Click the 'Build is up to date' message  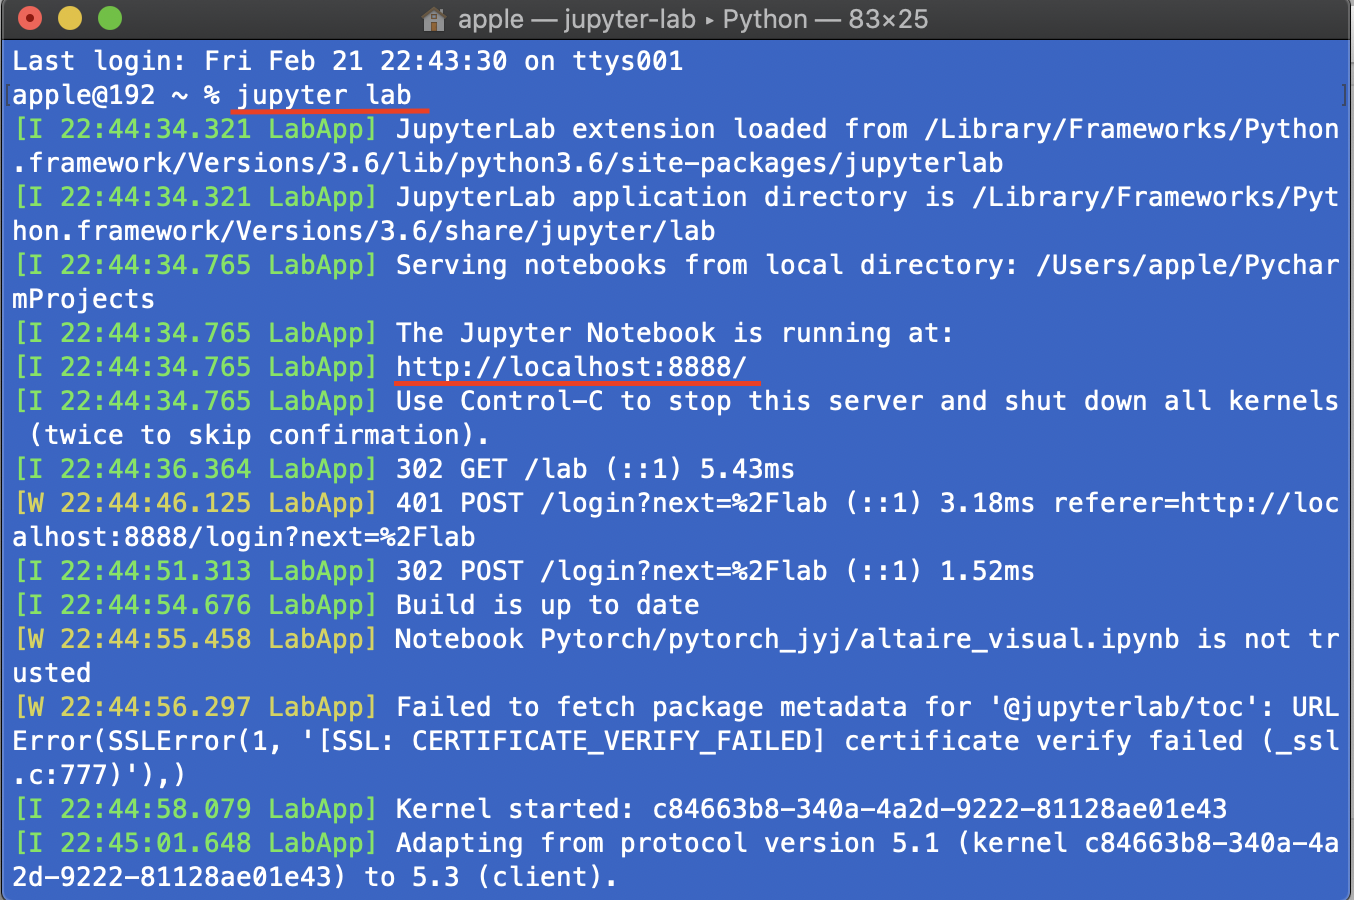coord(547,605)
